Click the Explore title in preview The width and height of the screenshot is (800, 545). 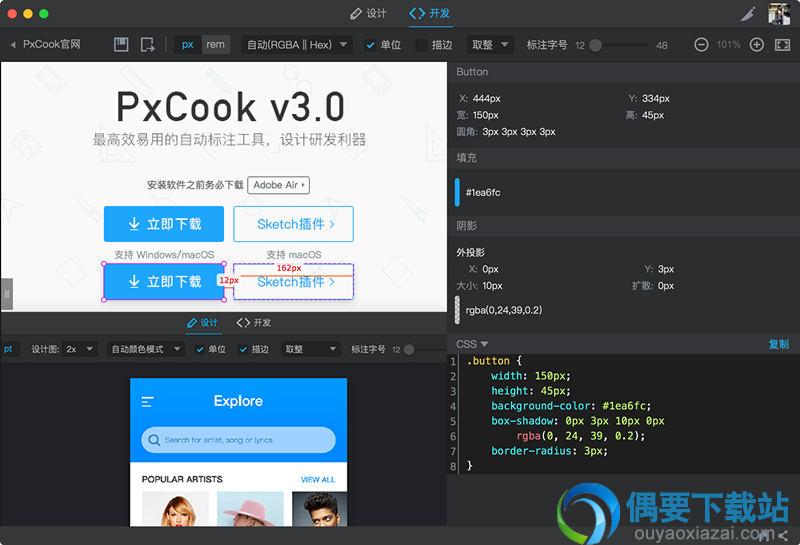tap(238, 401)
